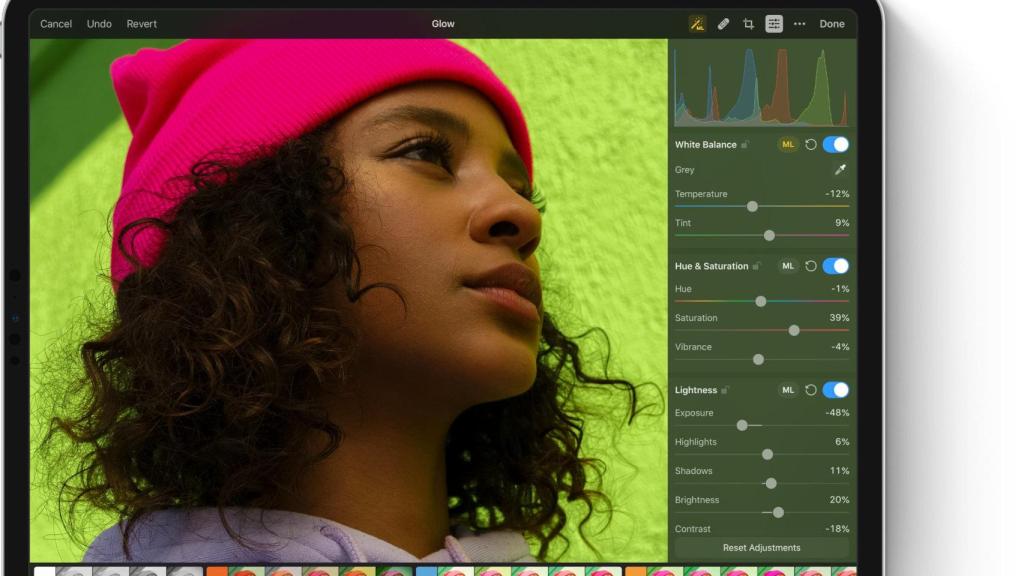Select the Crop tool
This screenshot has width=1024, height=576.
tap(748, 23)
